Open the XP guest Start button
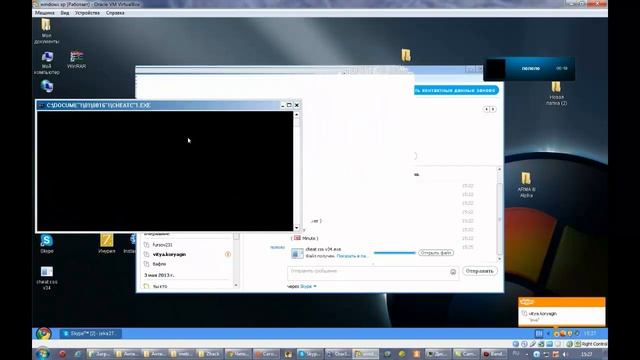640x360 pixels. pos(44,333)
